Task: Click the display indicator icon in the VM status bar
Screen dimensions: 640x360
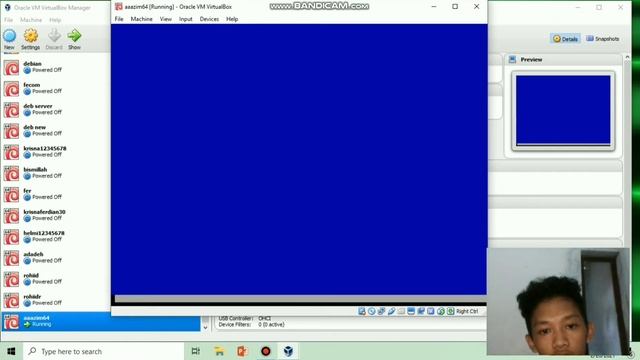Action: tap(411, 311)
